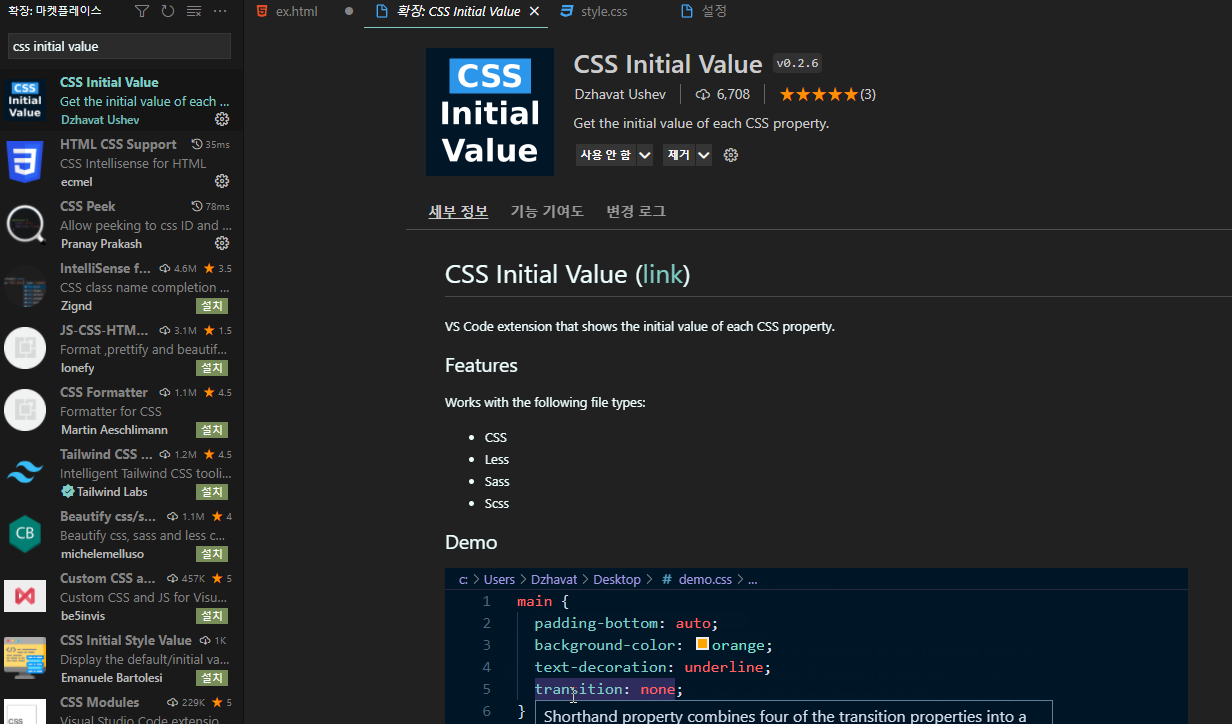Viewport: 1232px width, 724px height.
Task: Click JS-CSS-HTML Formatter extension logo
Action: point(25,348)
